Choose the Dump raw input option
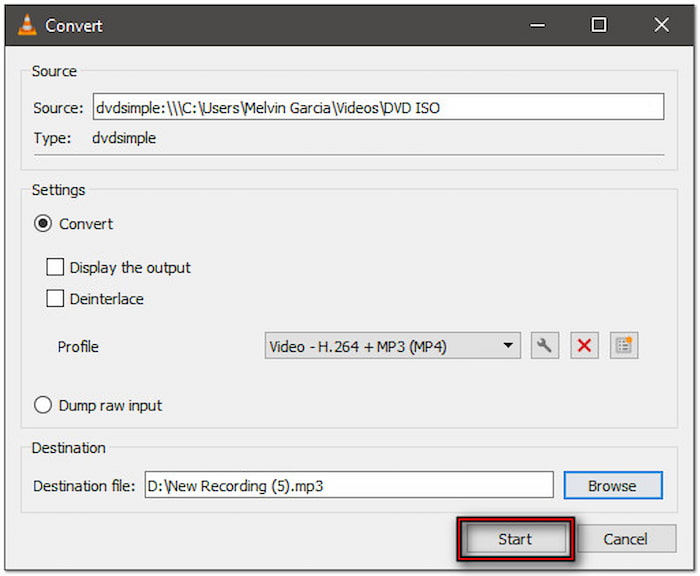 (x=43, y=405)
